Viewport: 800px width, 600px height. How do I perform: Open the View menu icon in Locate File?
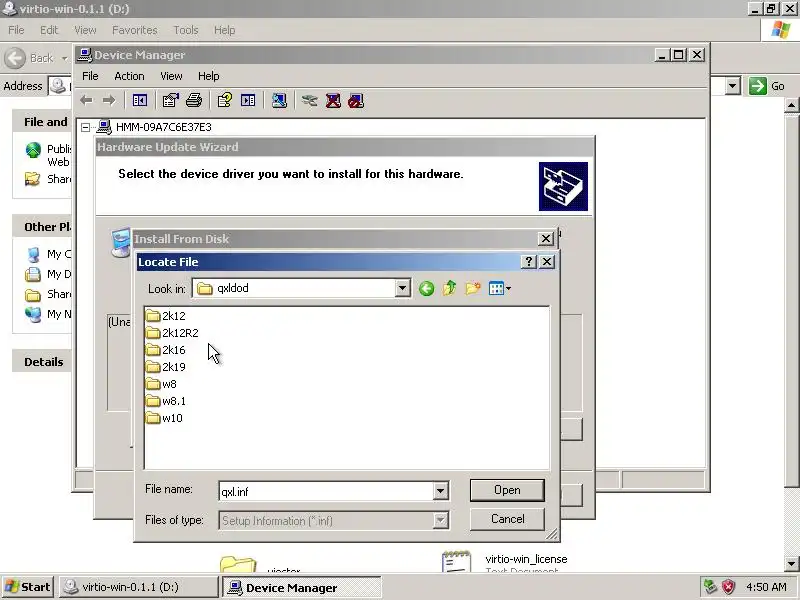point(499,289)
